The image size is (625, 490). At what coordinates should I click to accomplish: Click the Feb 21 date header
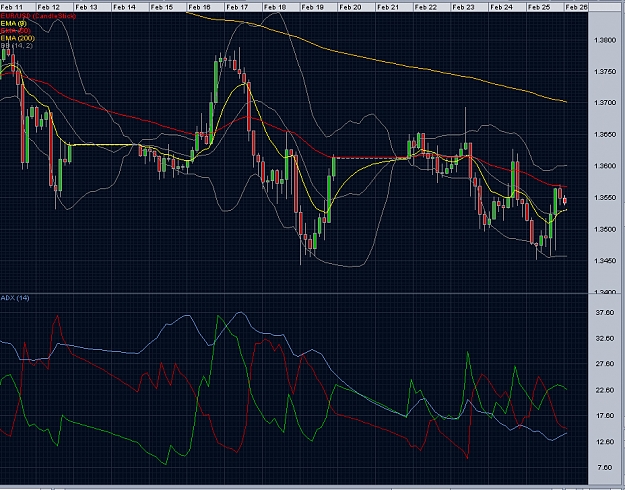point(388,7)
